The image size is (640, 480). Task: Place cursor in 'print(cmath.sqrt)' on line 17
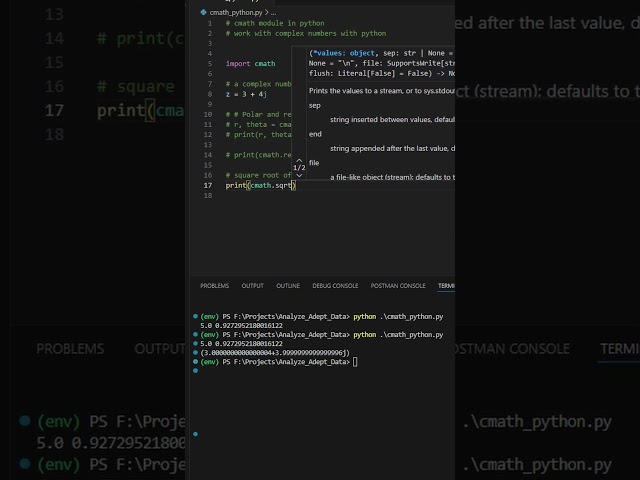click(x=260, y=185)
